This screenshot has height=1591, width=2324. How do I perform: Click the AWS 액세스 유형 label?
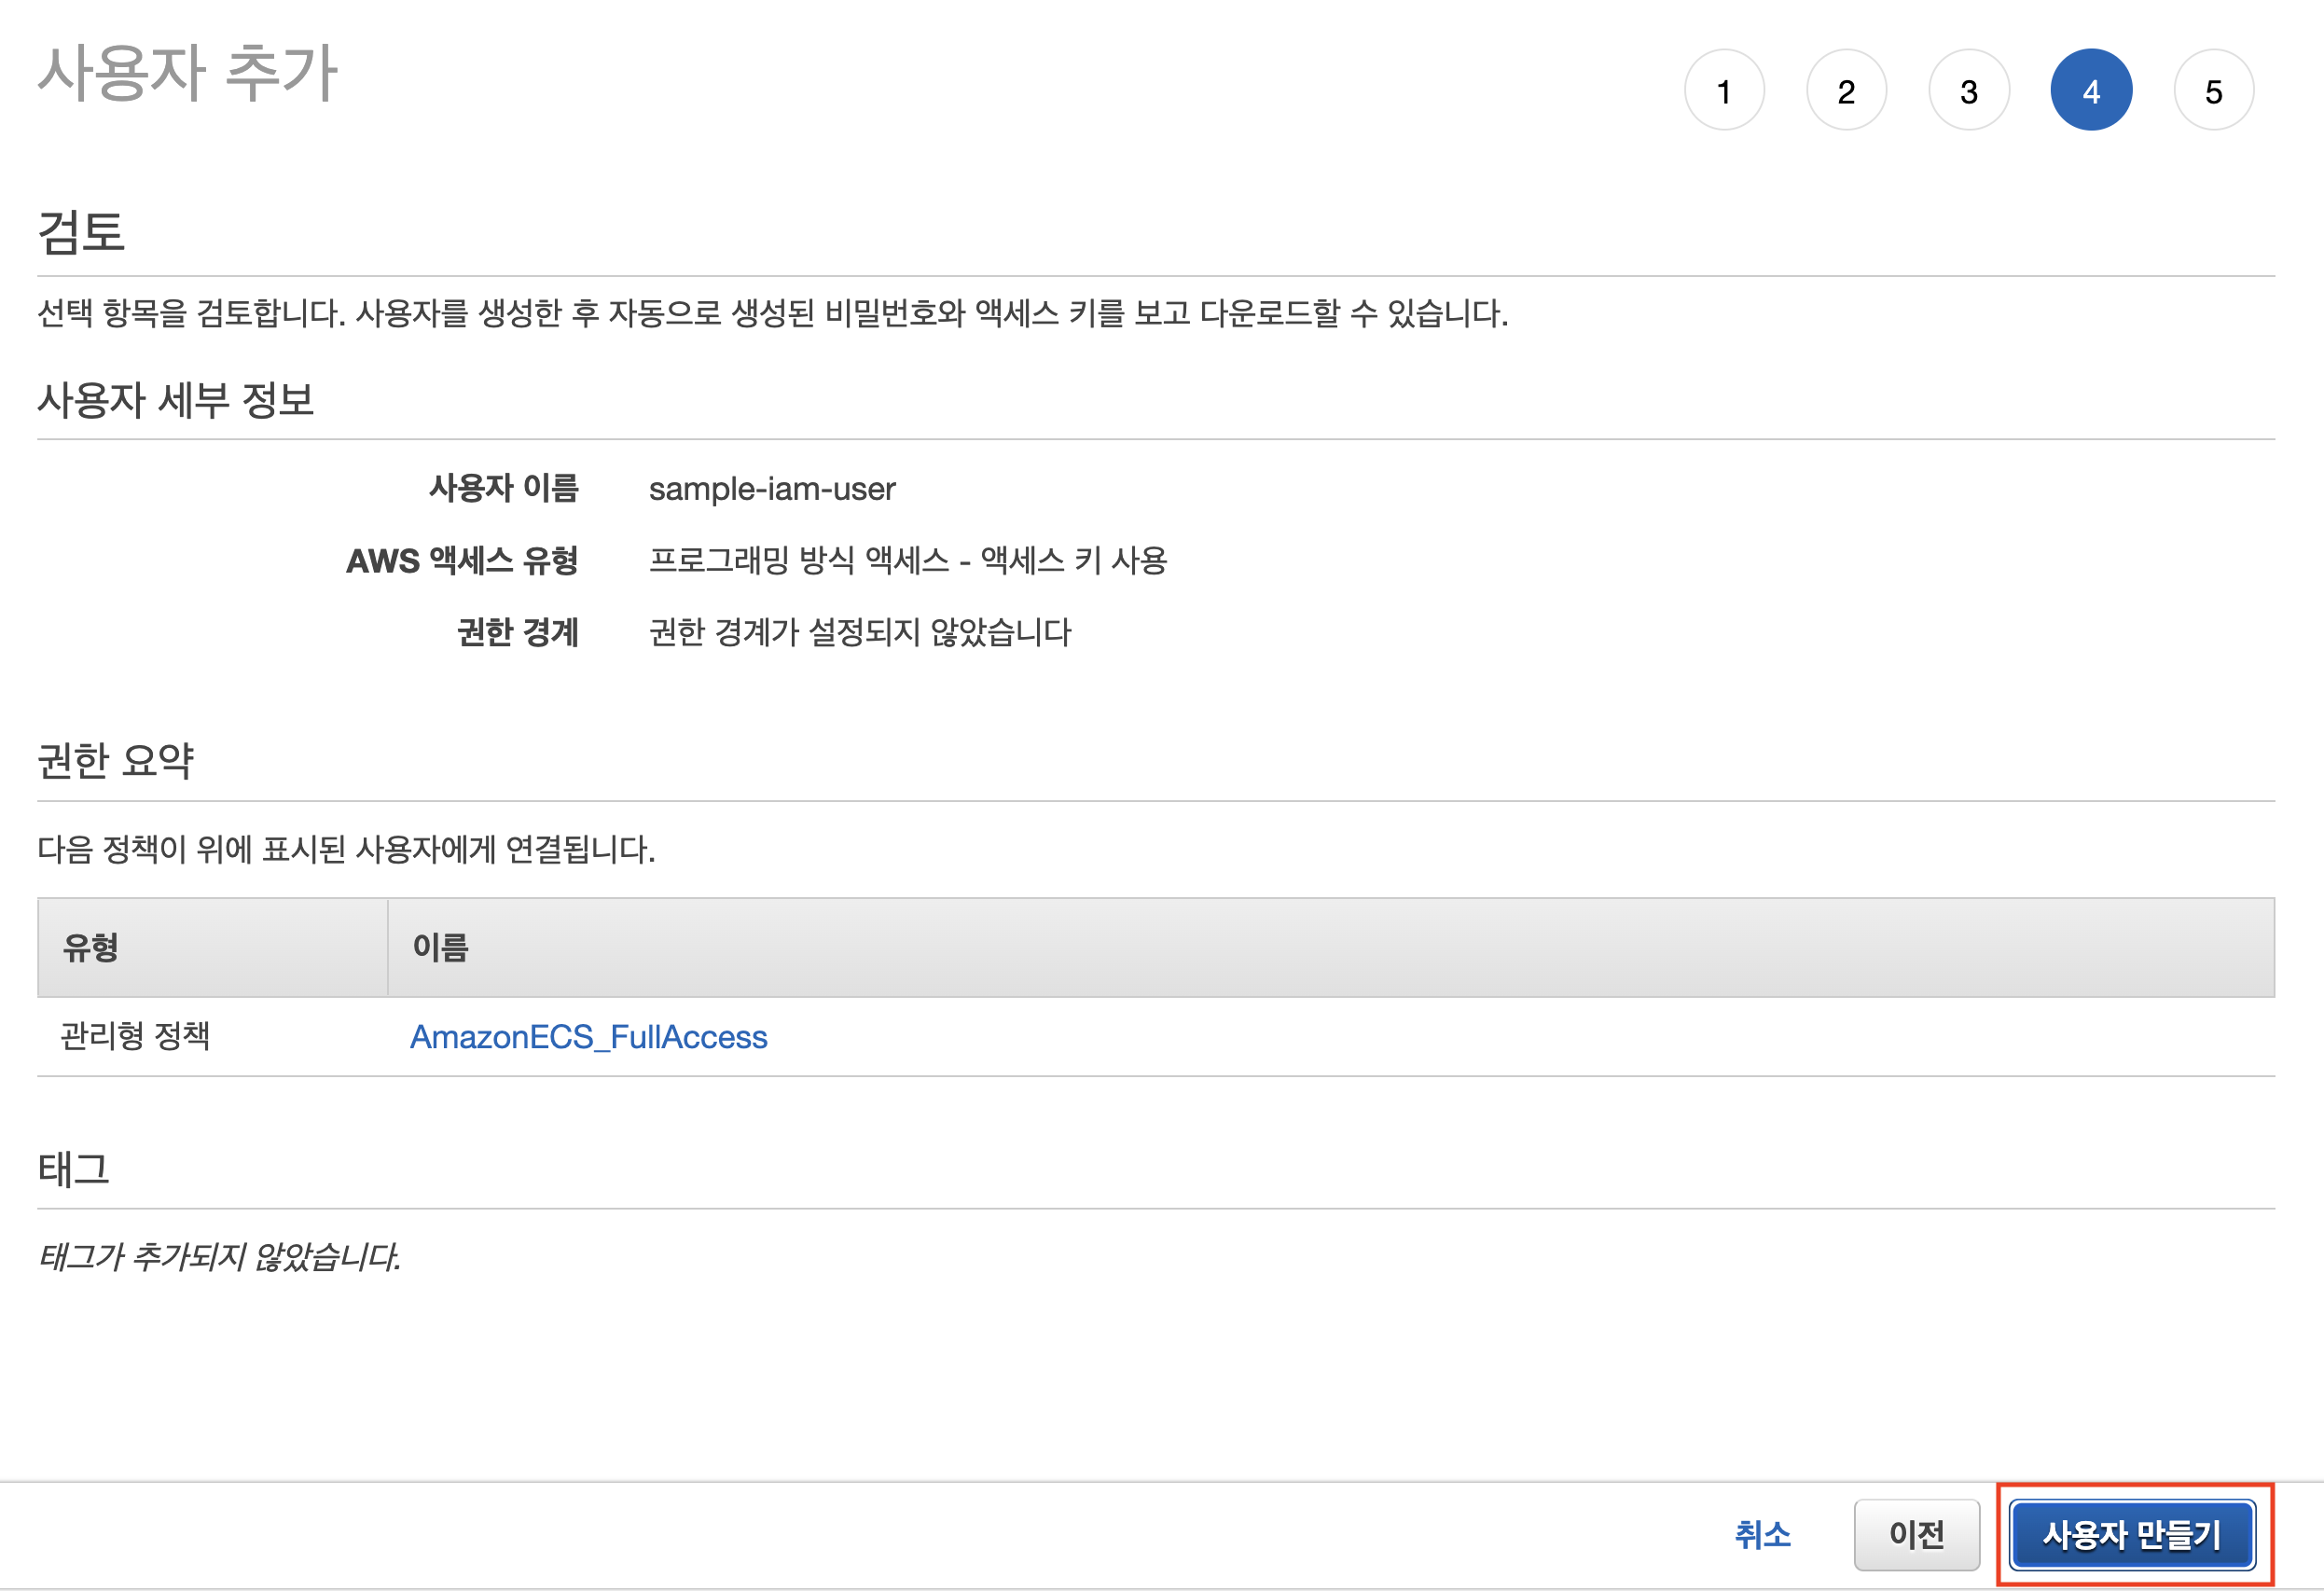(x=462, y=560)
